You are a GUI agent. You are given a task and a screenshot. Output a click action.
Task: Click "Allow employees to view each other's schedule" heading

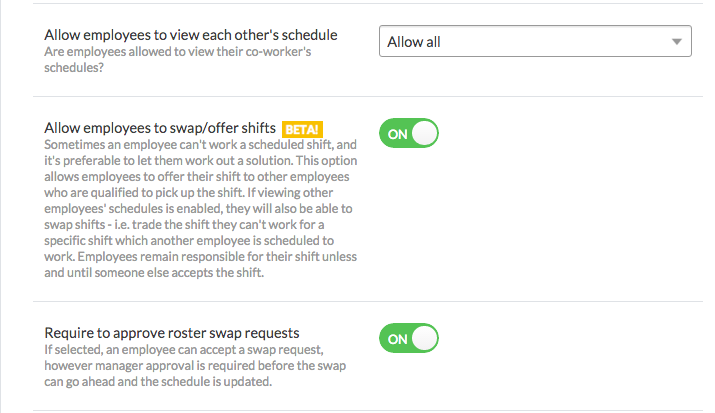[x=191, y=35]
